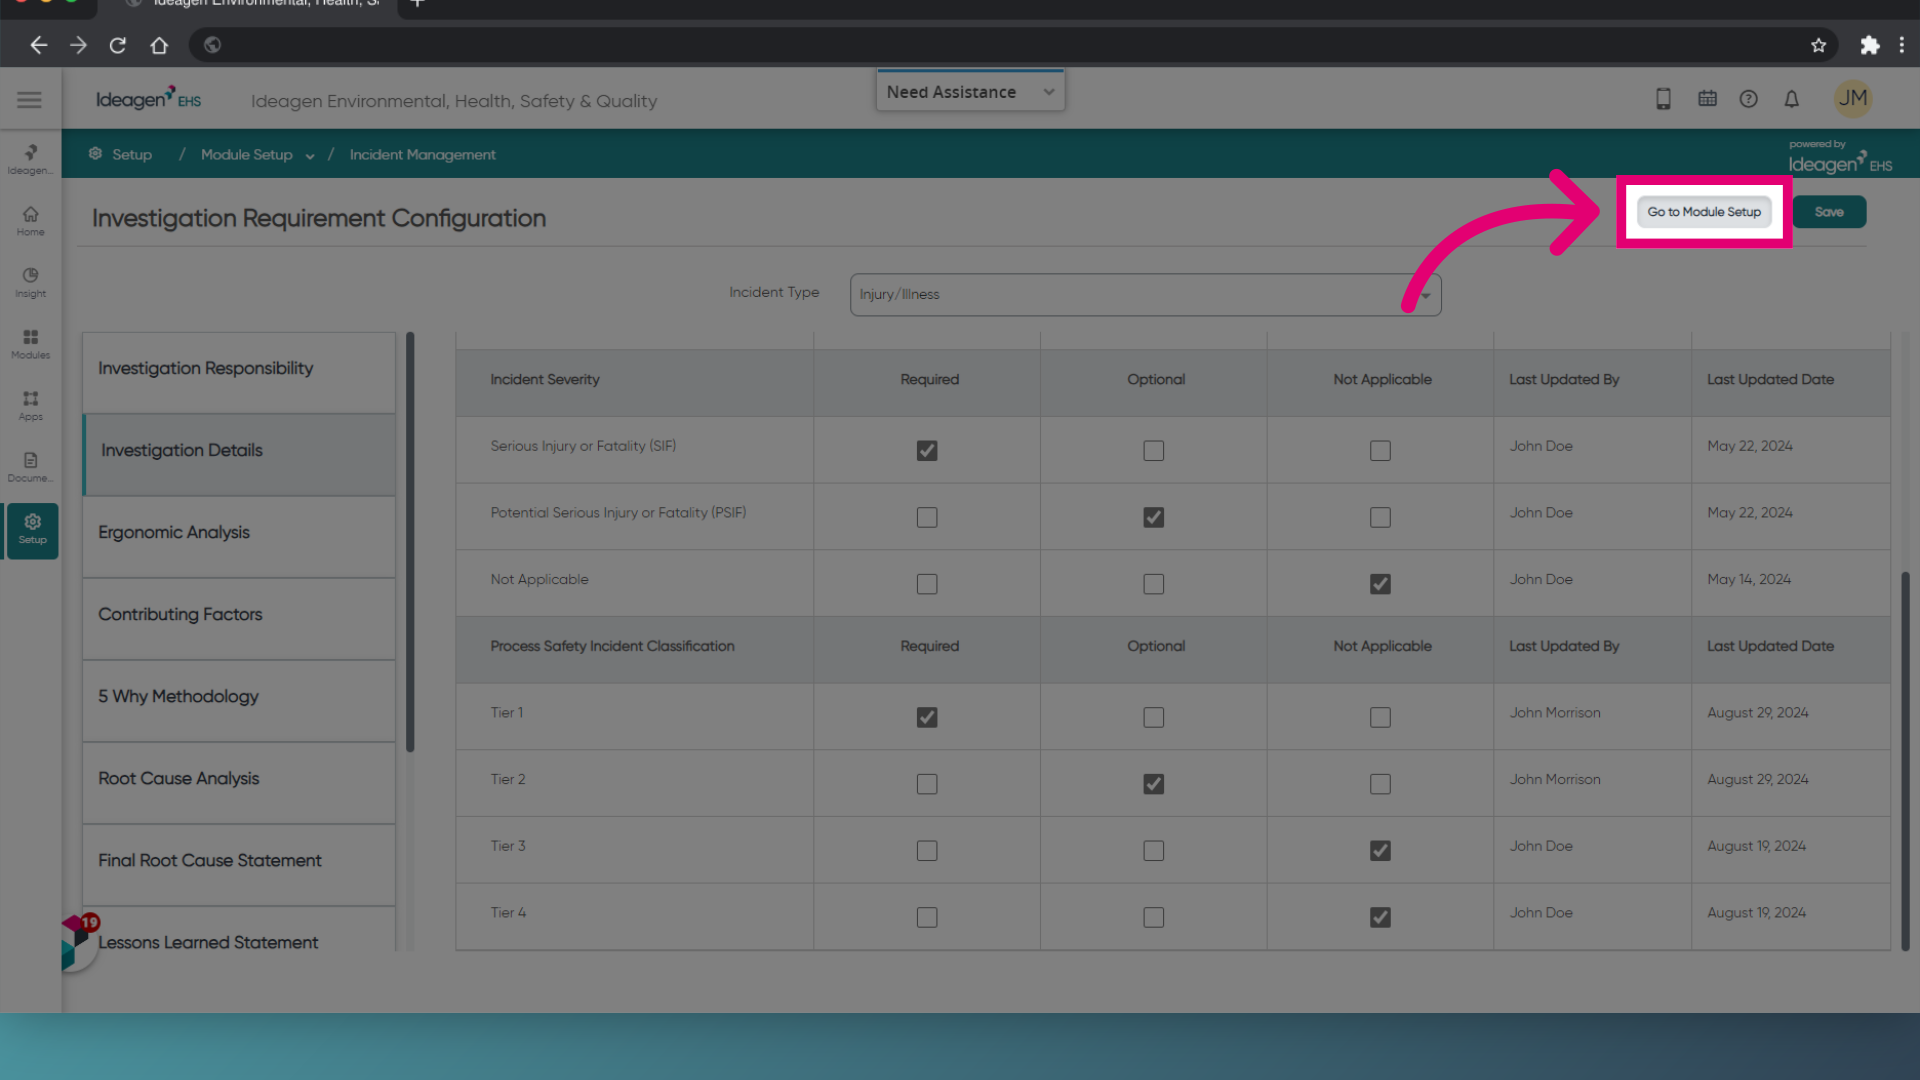
Task: Select Lessons Learned Statement tab
Action: (x=239, y=930)
